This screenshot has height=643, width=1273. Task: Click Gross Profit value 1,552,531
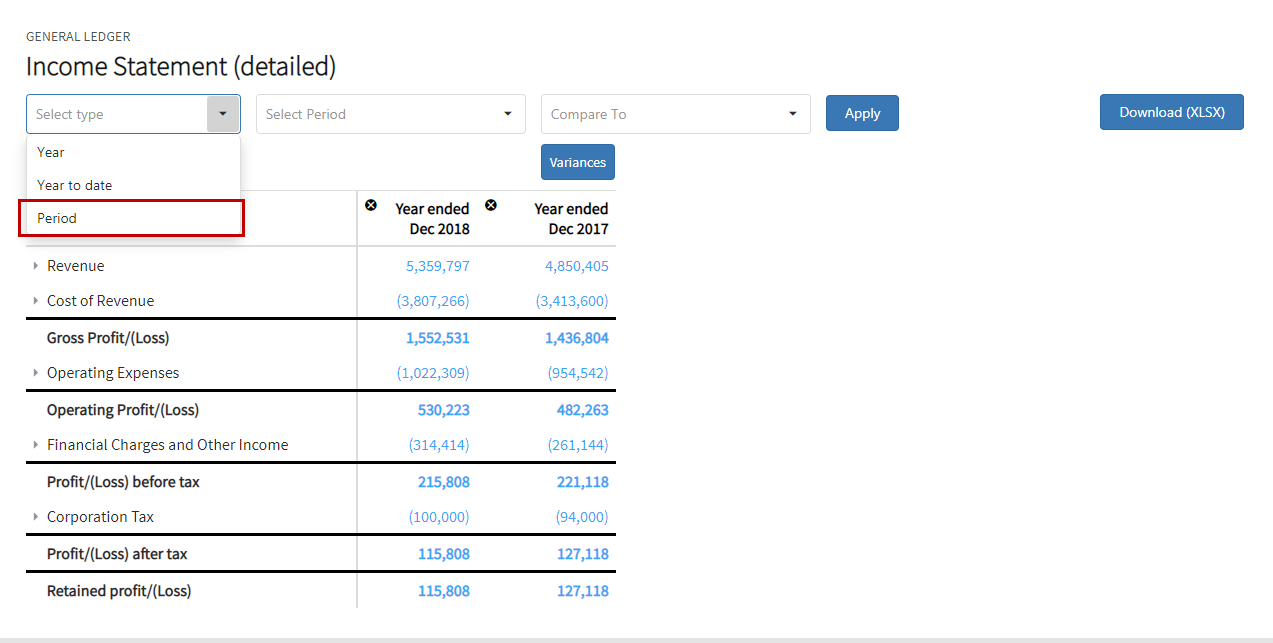[x=438, y=338]
